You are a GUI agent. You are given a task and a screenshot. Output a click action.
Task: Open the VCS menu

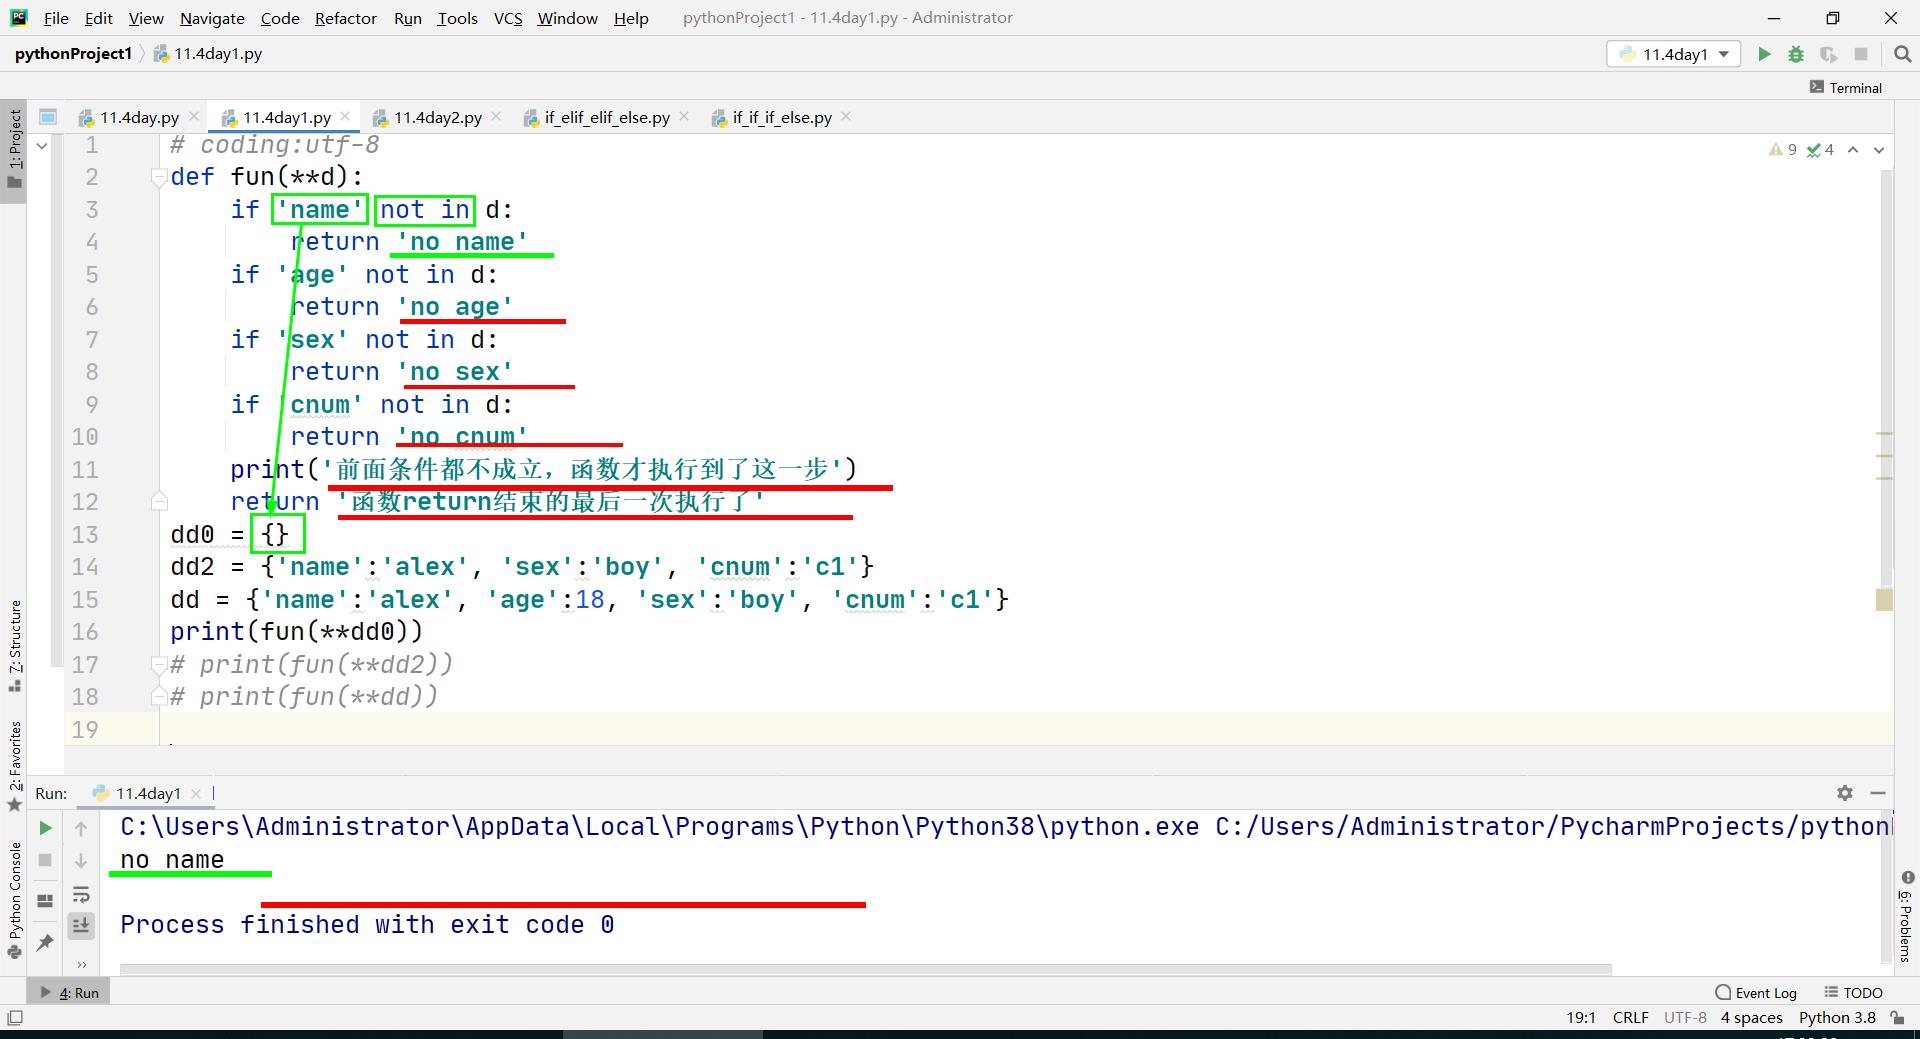[508, 18]
